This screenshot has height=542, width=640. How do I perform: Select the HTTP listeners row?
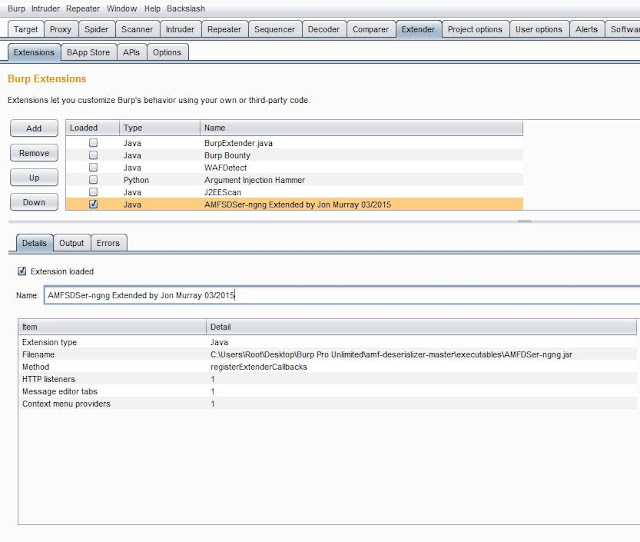tap(327, 379)
